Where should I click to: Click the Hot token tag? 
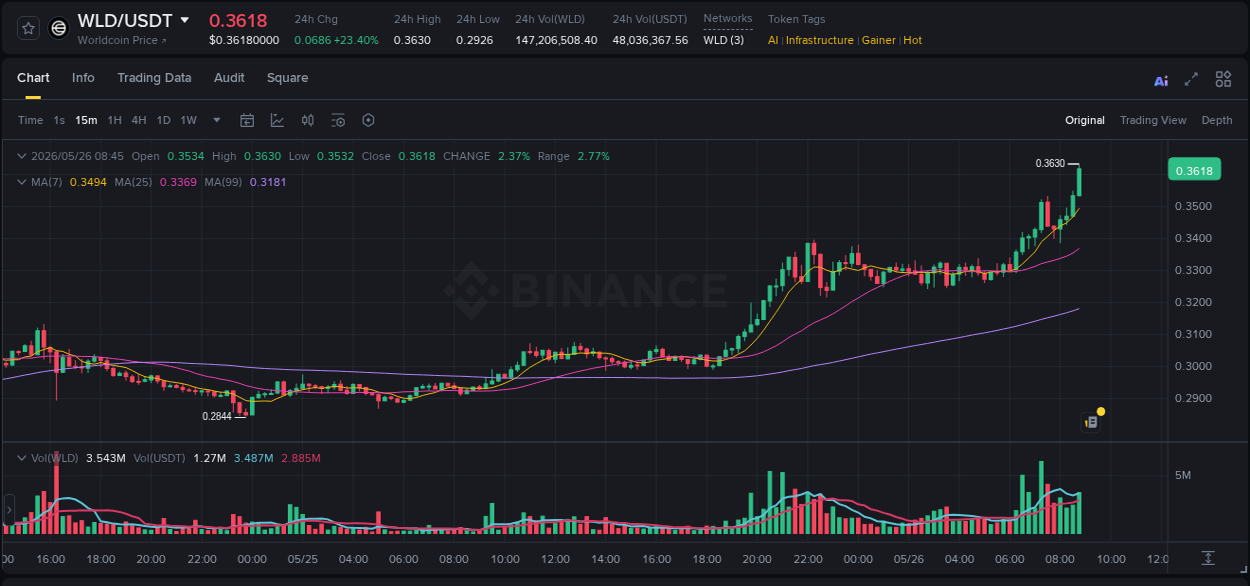(912, 40)
